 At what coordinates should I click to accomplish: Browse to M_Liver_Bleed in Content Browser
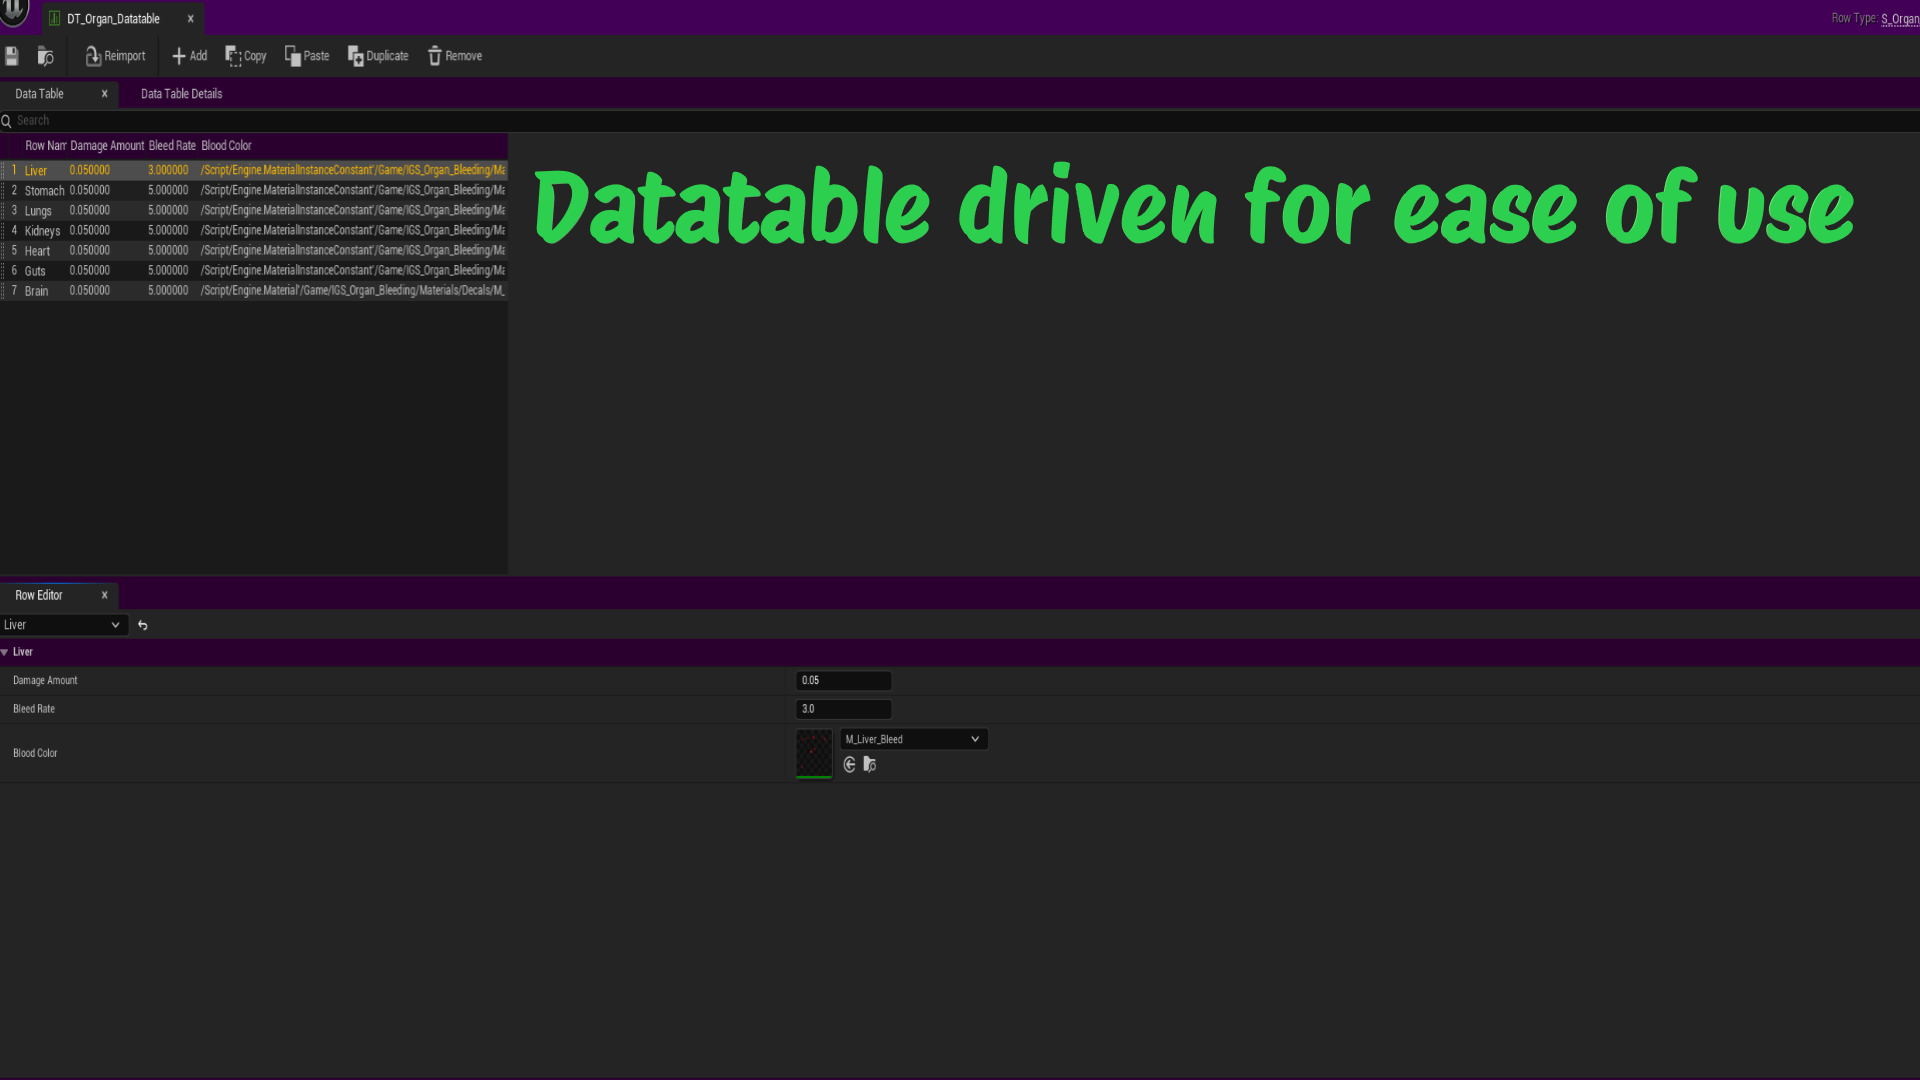coord(870,765)
